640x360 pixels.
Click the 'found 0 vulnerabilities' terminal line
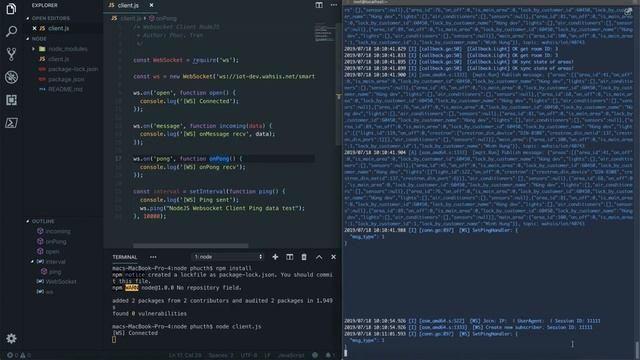149,313
